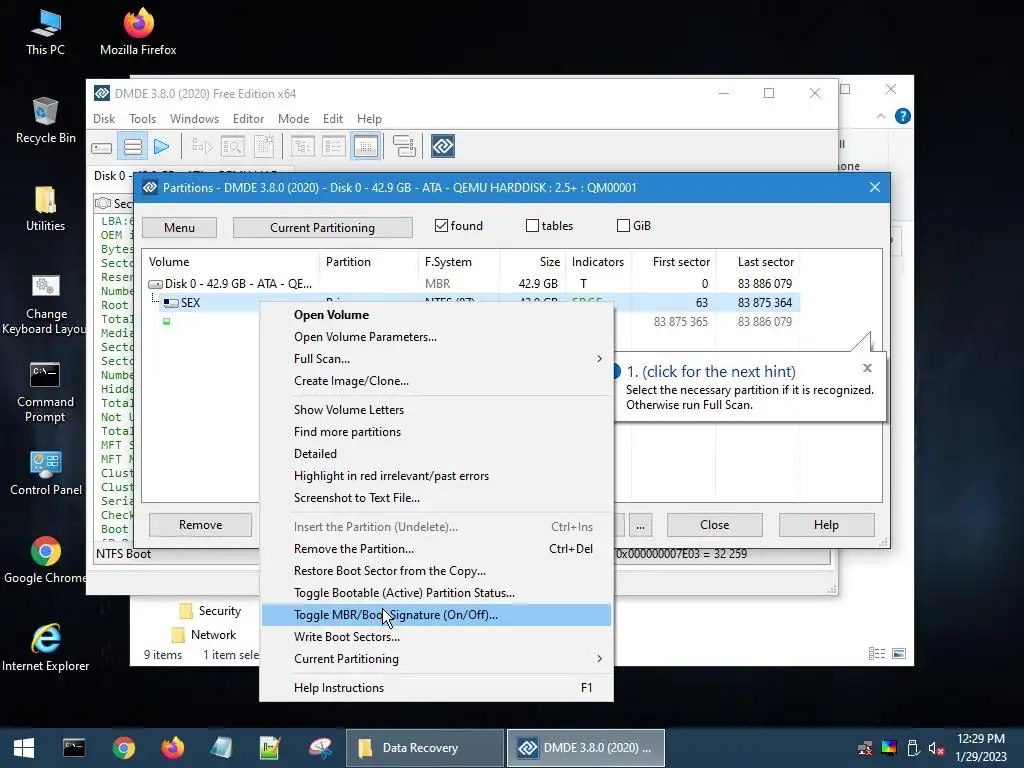Select Toggle MBR/Boot Signature (On/Off)...
1024x768 pixels.
point(436,615)
